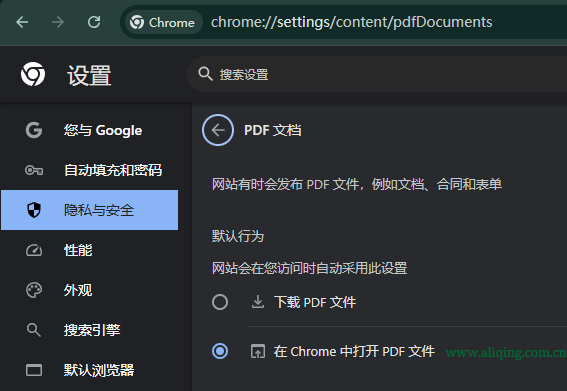Click the magnifier icon in settings search

205,74
